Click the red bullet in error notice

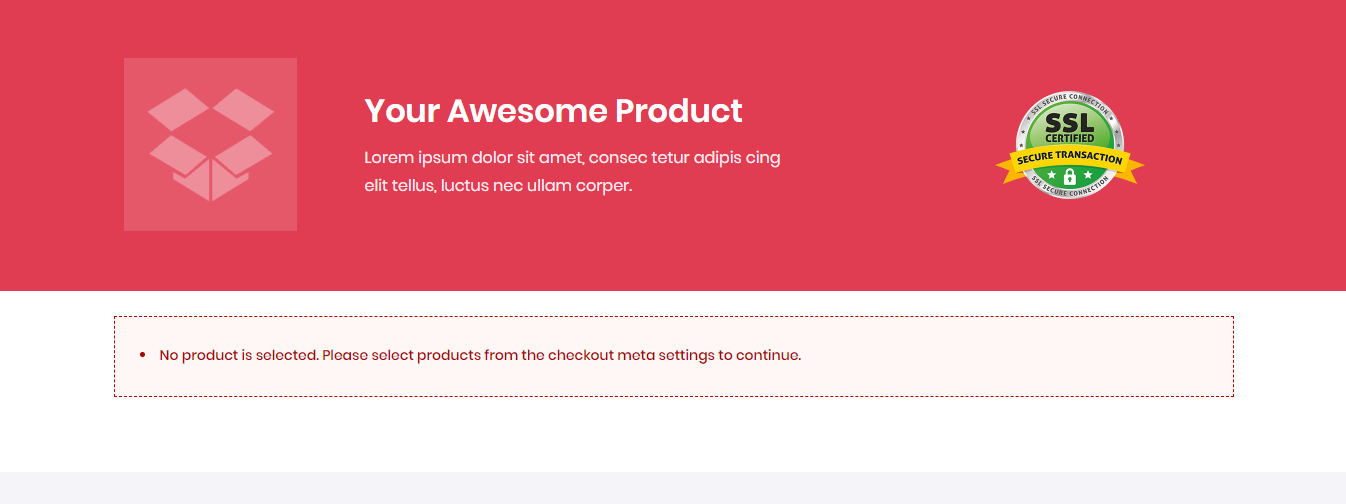[x=142, y=355]
